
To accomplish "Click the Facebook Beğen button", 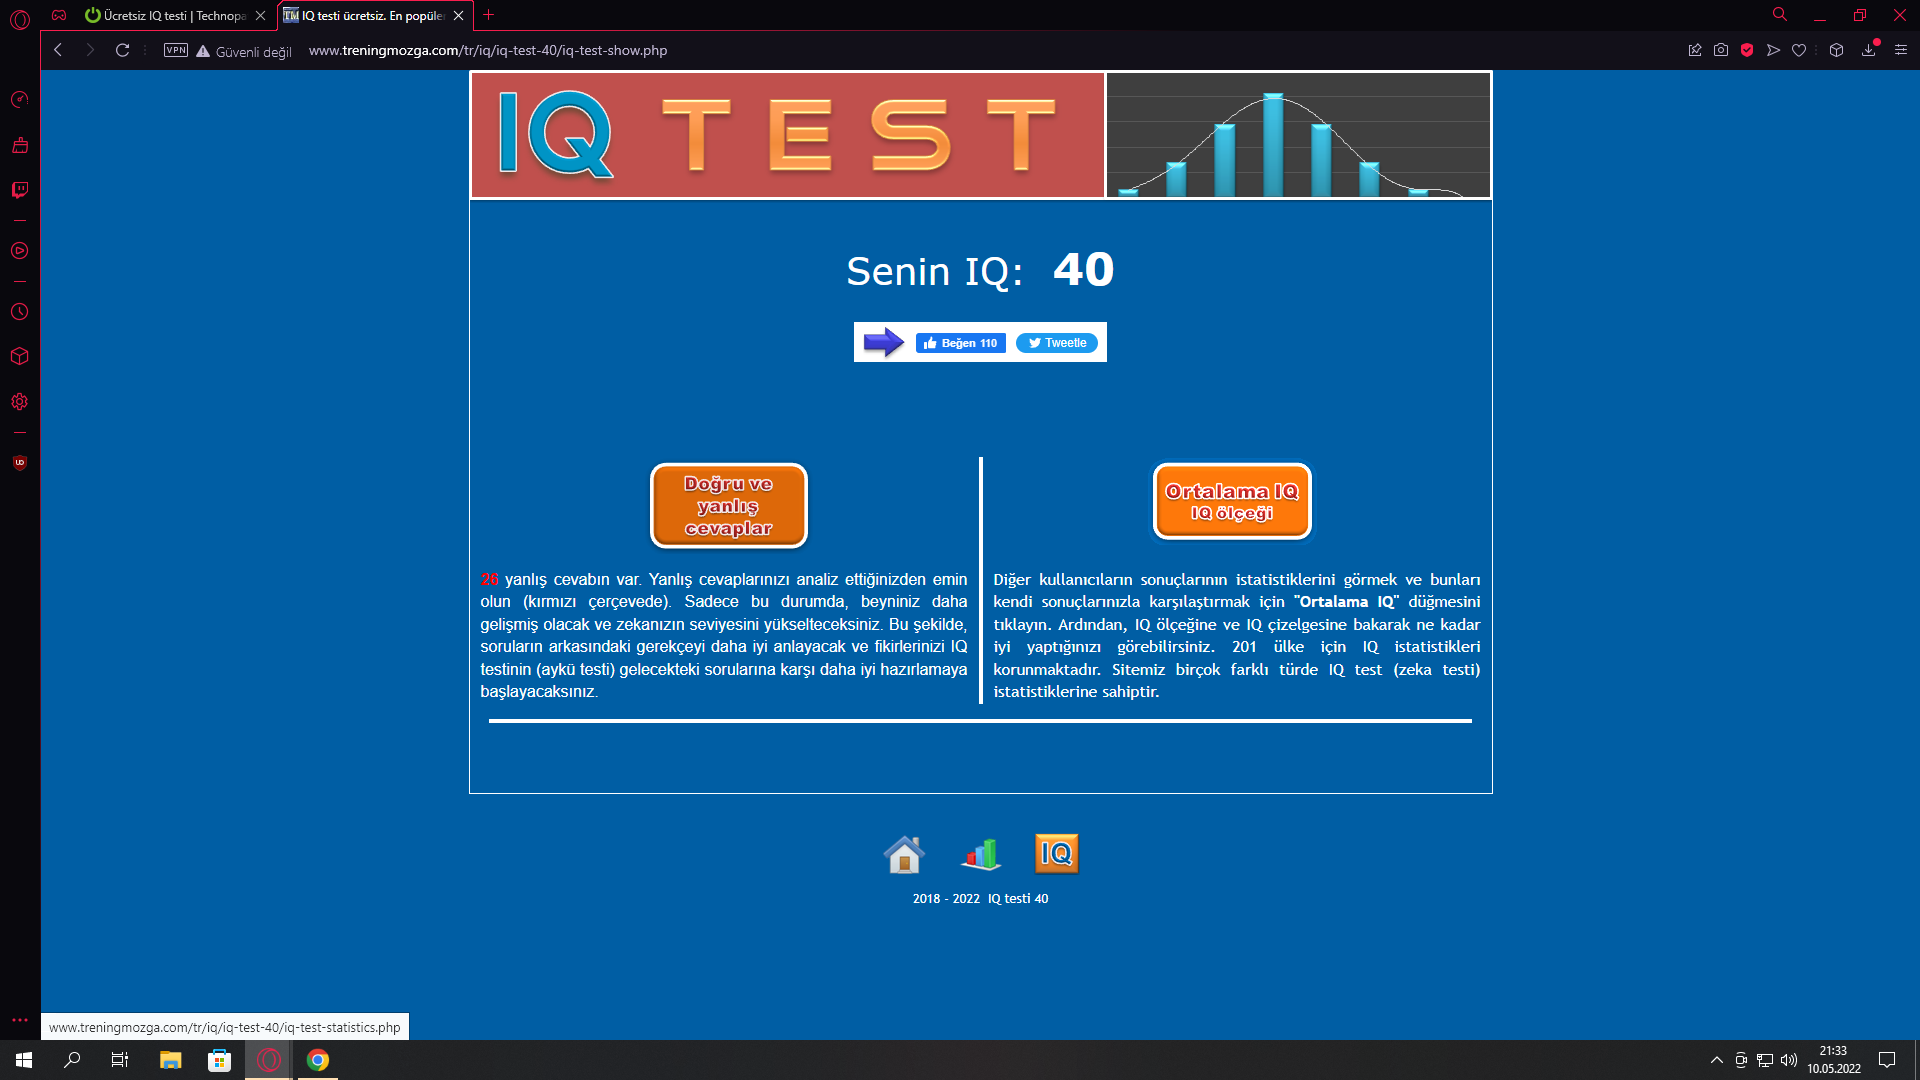I will coord(960,343).
